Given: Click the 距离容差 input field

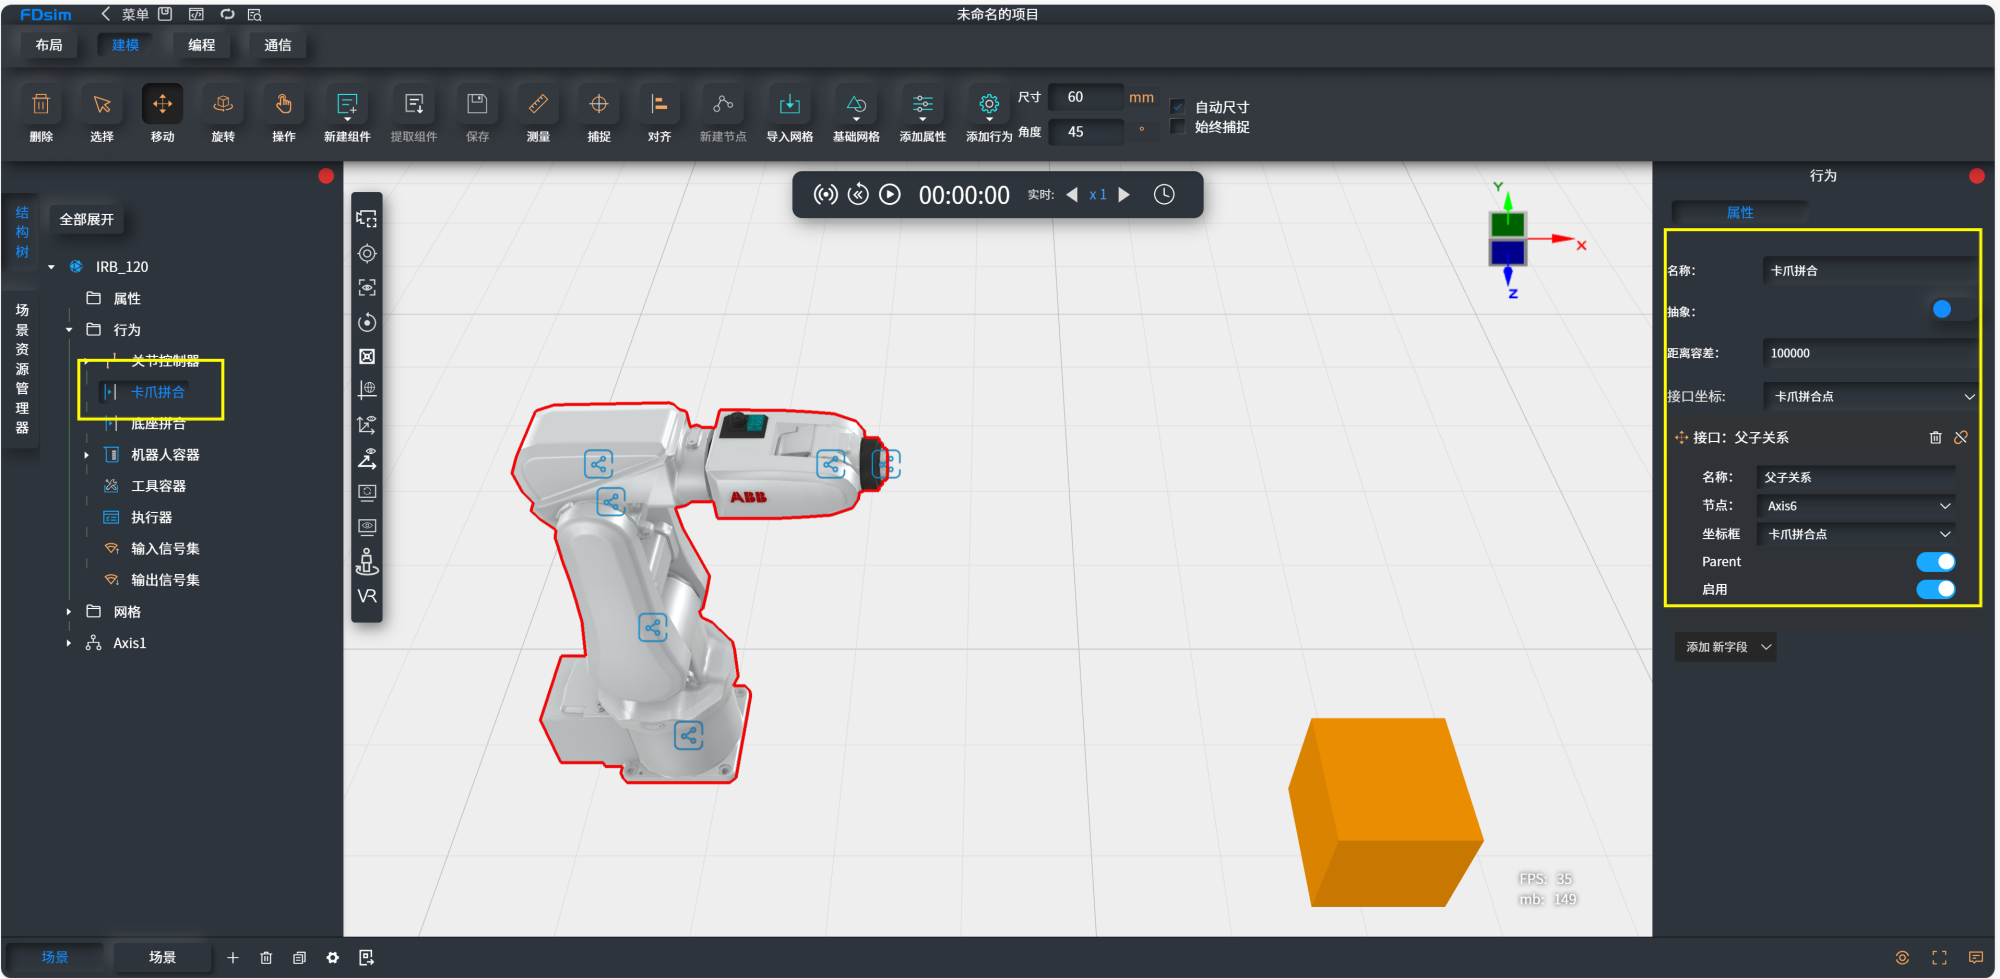Looking at the screenshot, I should (x=1865, y=353).
